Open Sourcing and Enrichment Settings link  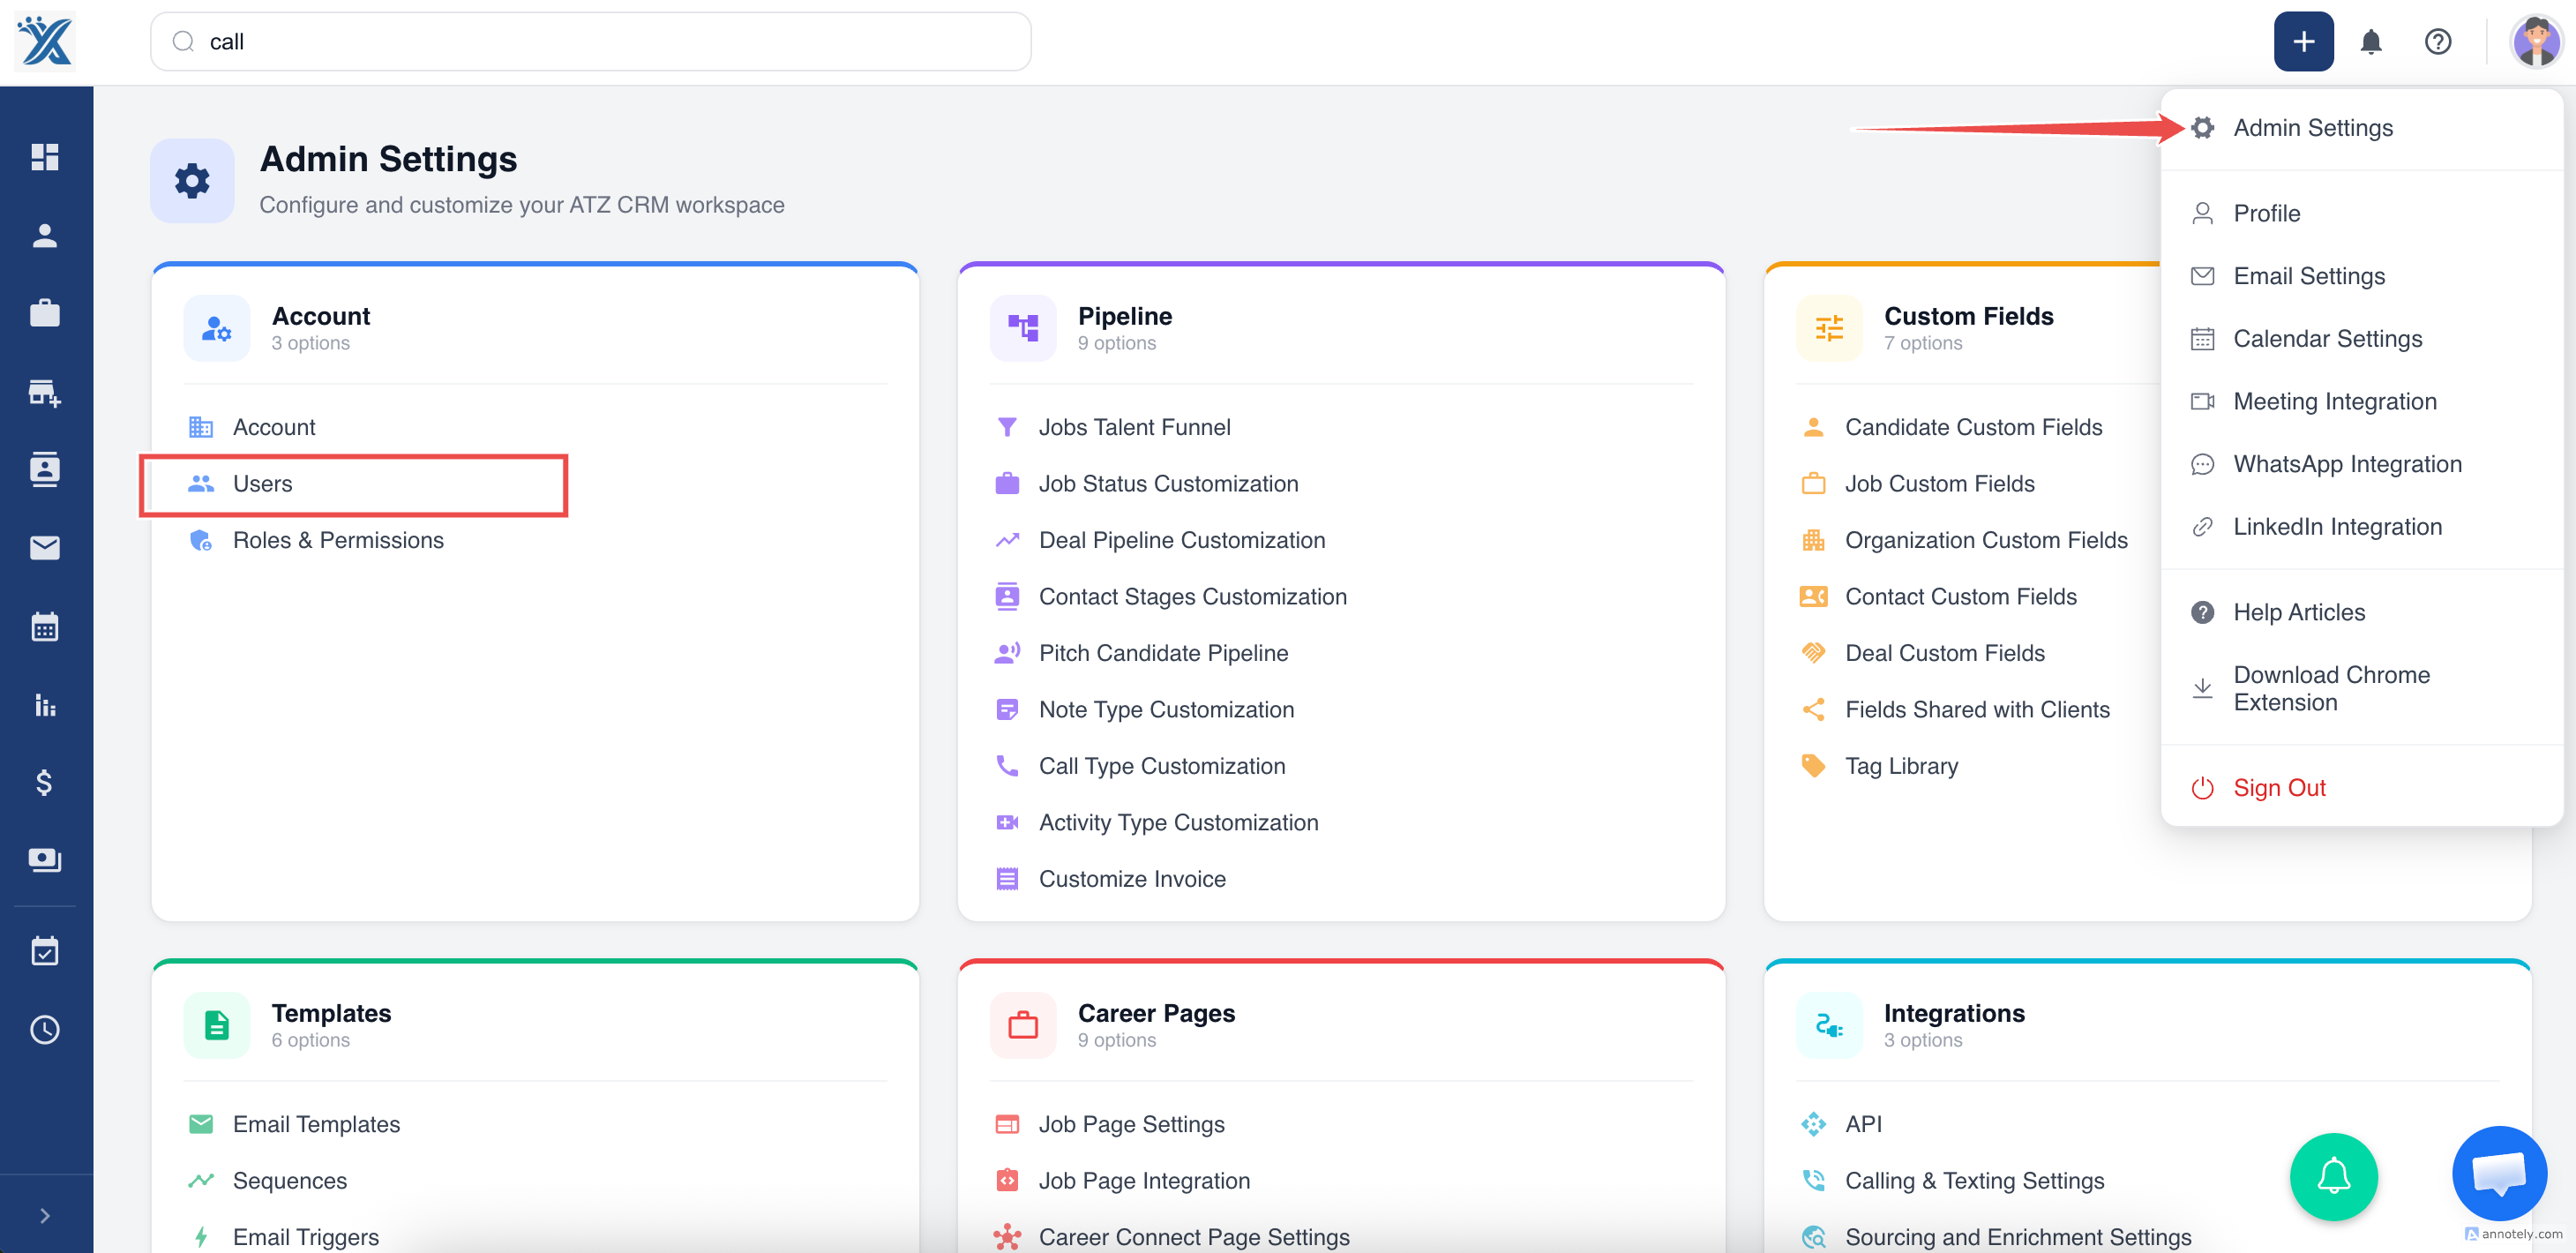(x=2018, y=1237)
